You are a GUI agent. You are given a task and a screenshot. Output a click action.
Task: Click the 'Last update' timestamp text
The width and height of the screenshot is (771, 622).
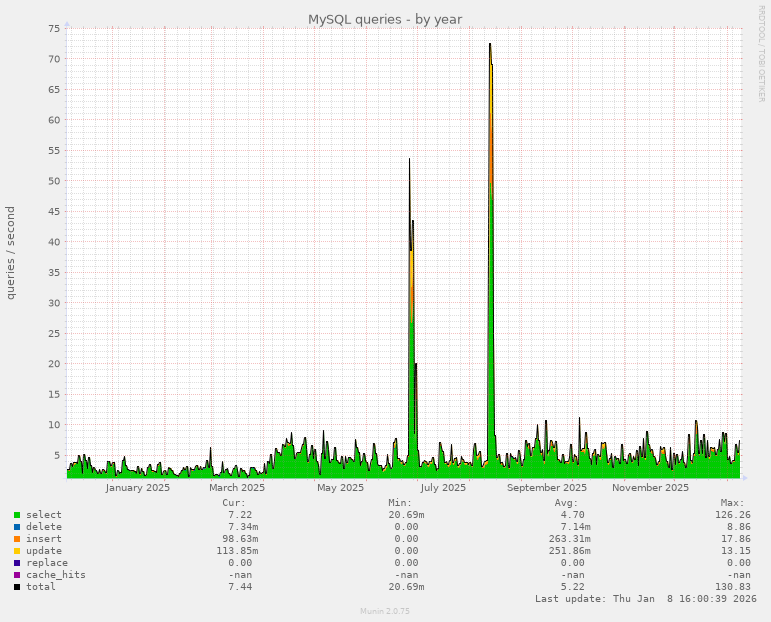tap(646, 599)
